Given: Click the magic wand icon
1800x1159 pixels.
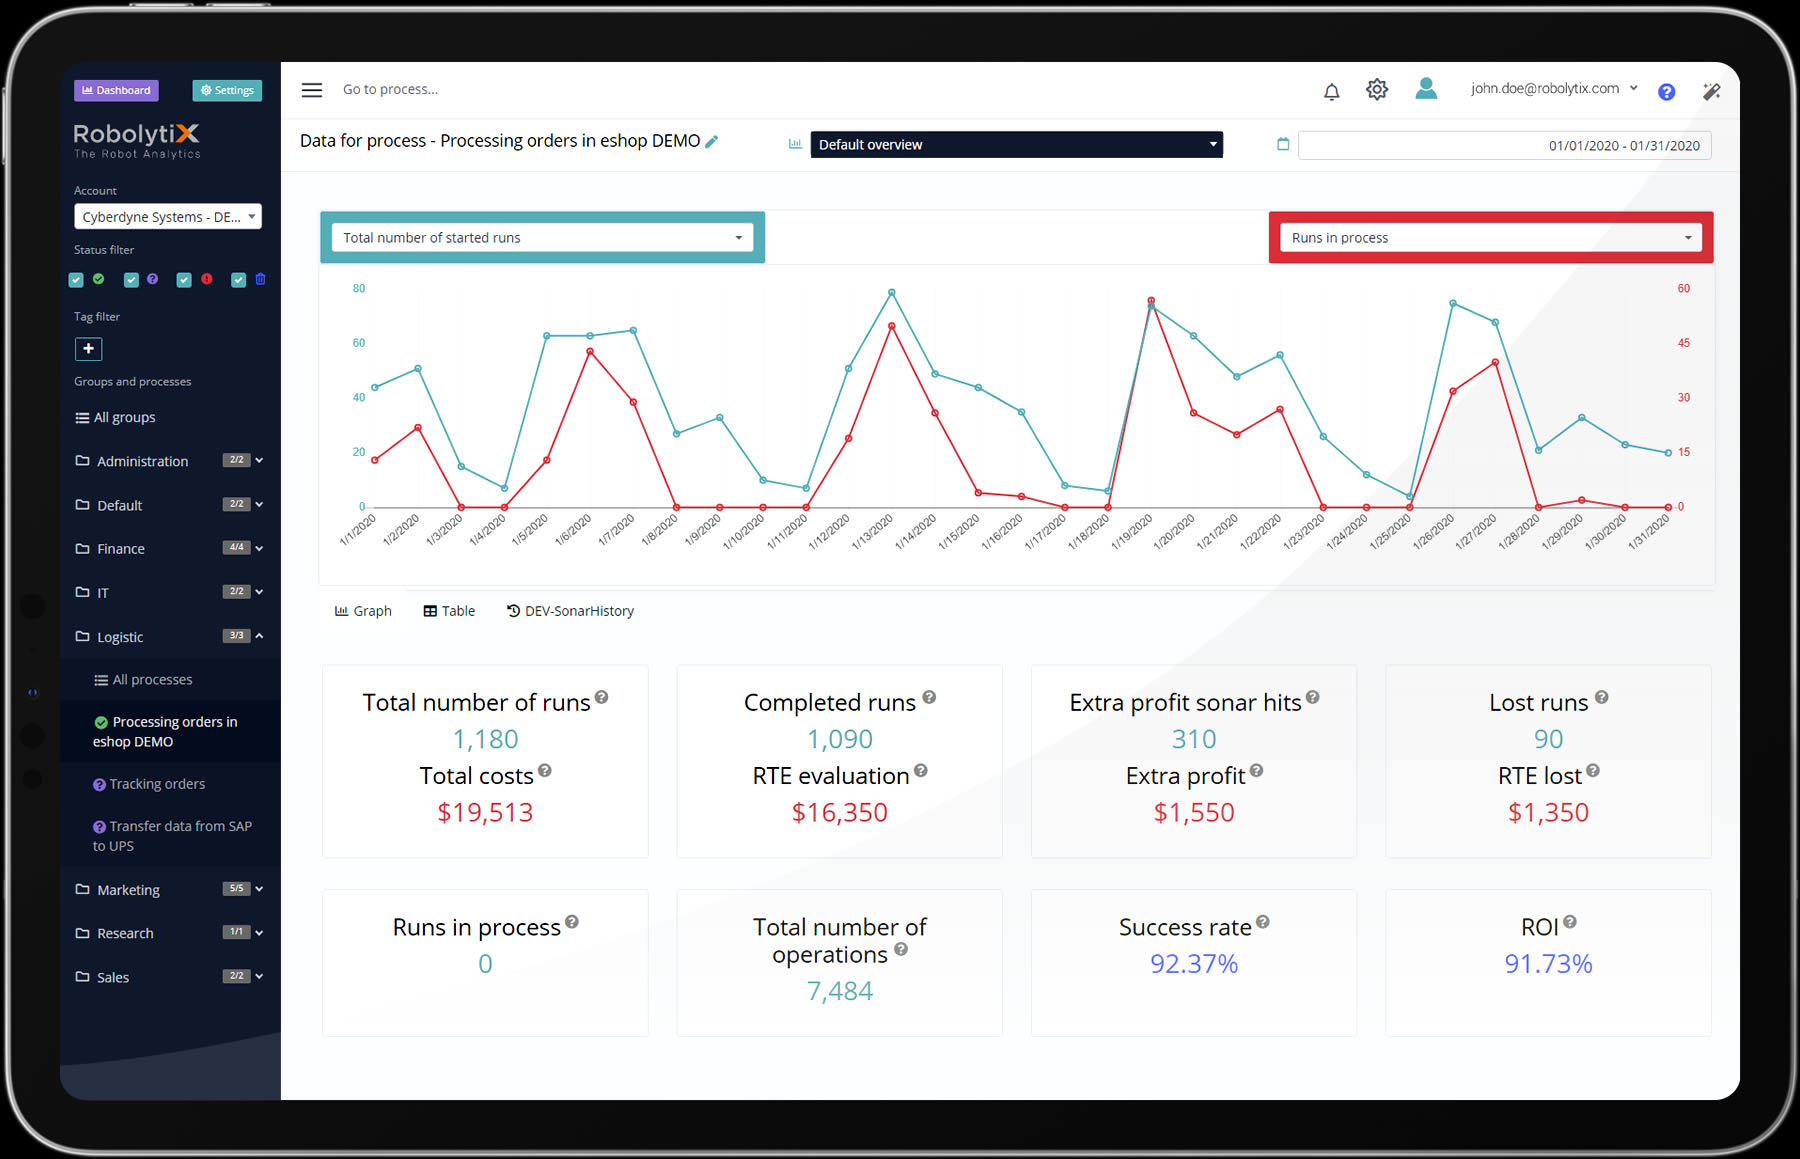Looking at the screenshot, I should [x=1711, y=91].
